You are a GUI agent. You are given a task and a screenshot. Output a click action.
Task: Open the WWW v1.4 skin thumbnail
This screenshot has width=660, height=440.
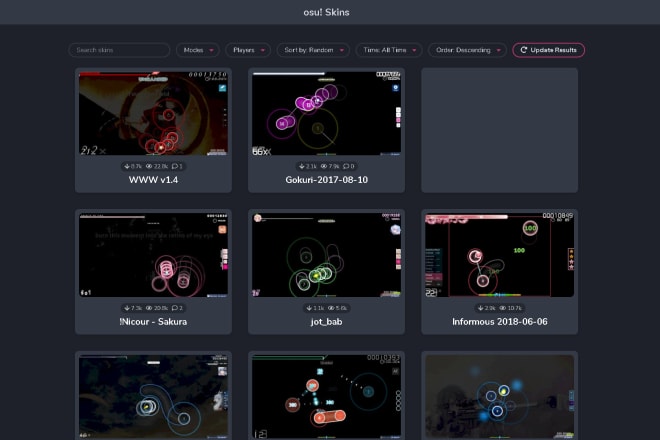point(153,113)
